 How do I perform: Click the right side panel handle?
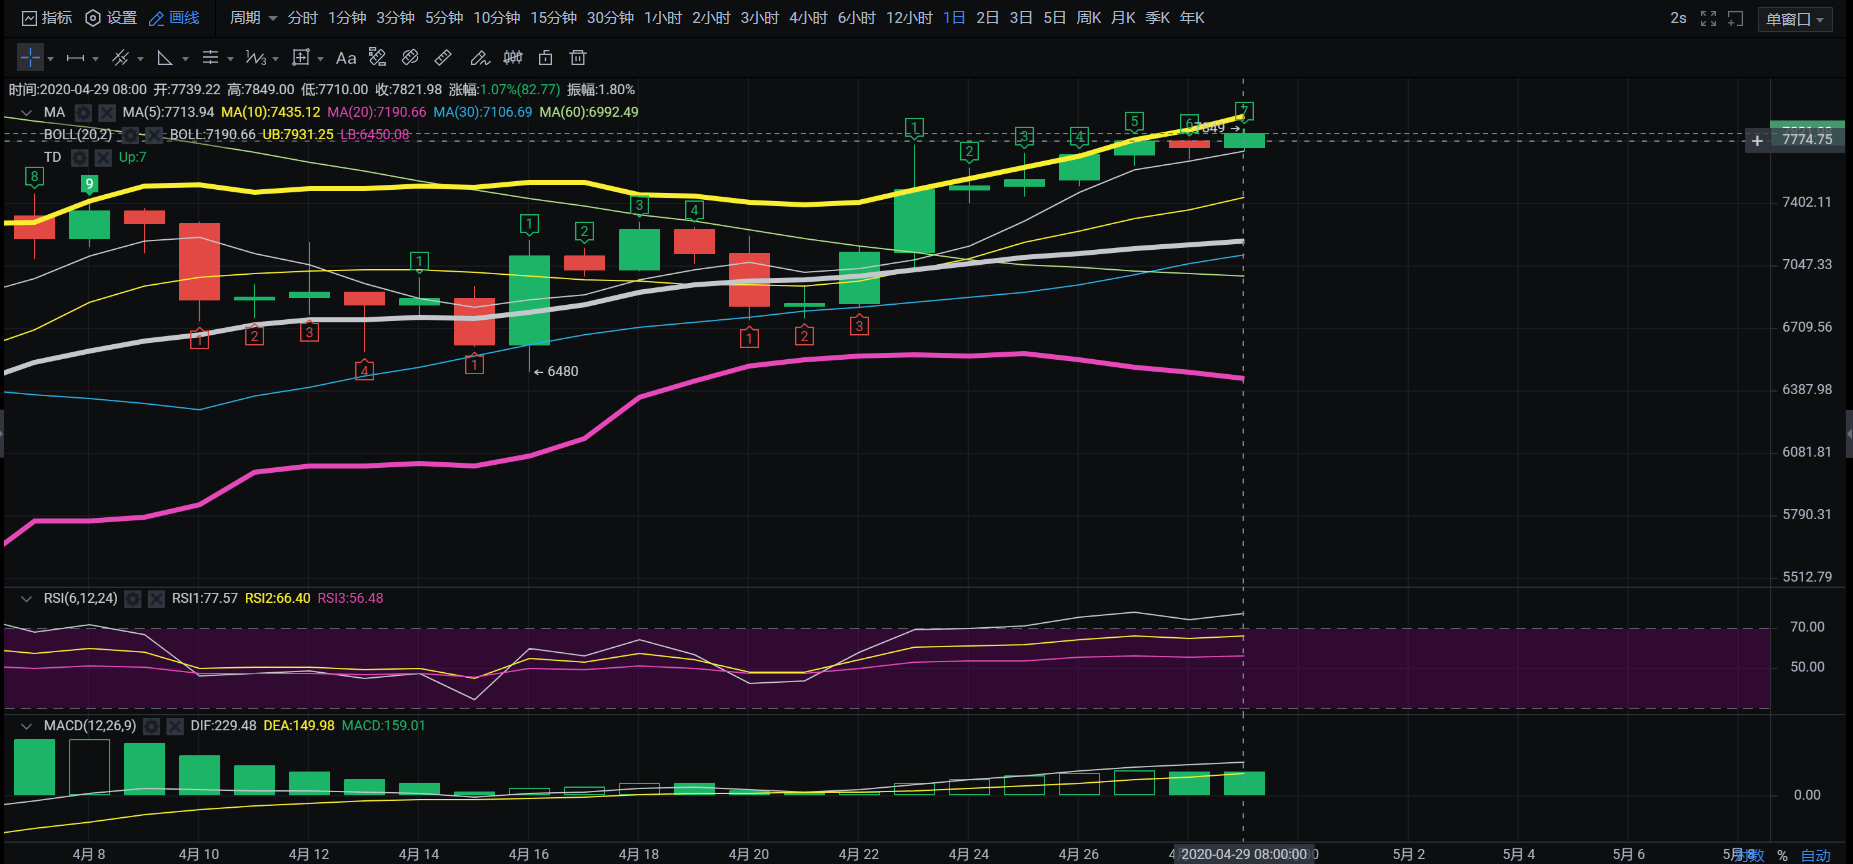point(1849,434)
